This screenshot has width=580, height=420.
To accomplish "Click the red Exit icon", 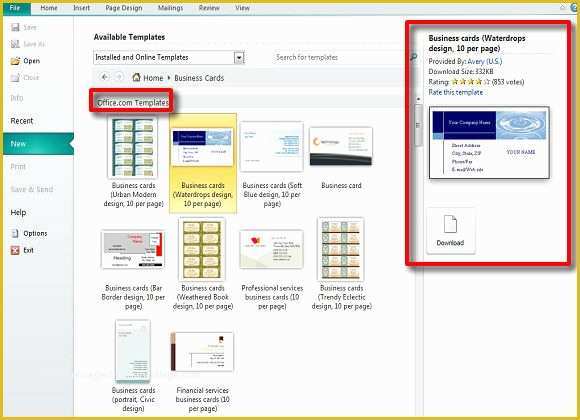I will coord(15,250).
